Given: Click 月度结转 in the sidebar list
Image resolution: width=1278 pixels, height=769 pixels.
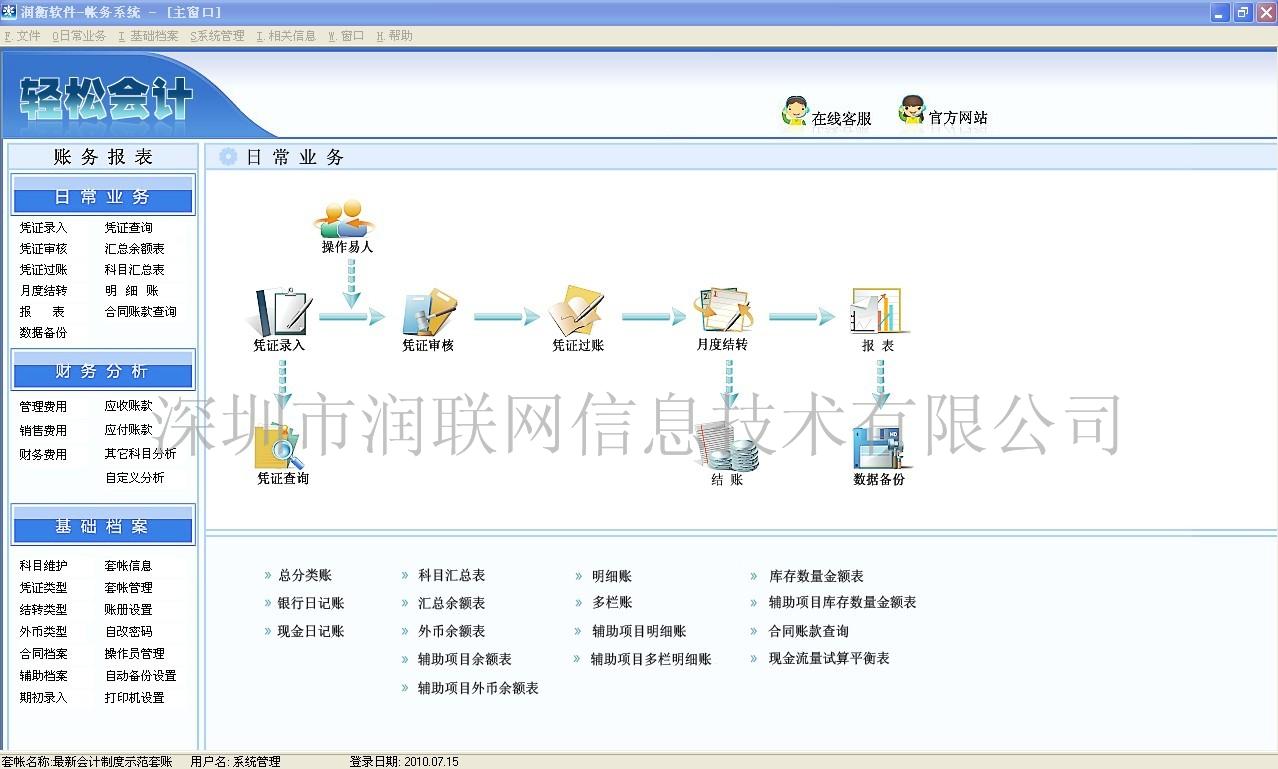Looking at the screenshot, I should [43, 291].
